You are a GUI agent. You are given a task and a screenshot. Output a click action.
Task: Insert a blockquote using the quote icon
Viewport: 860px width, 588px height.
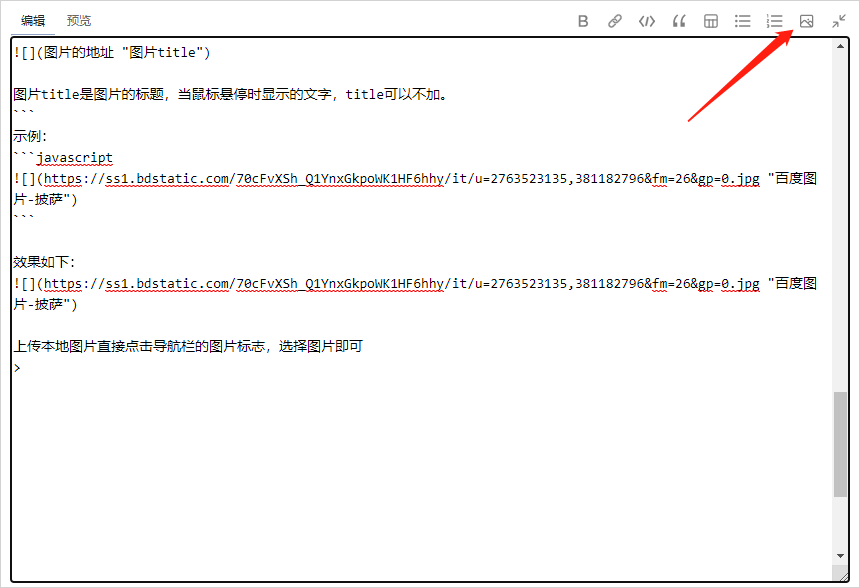(679, 21)
